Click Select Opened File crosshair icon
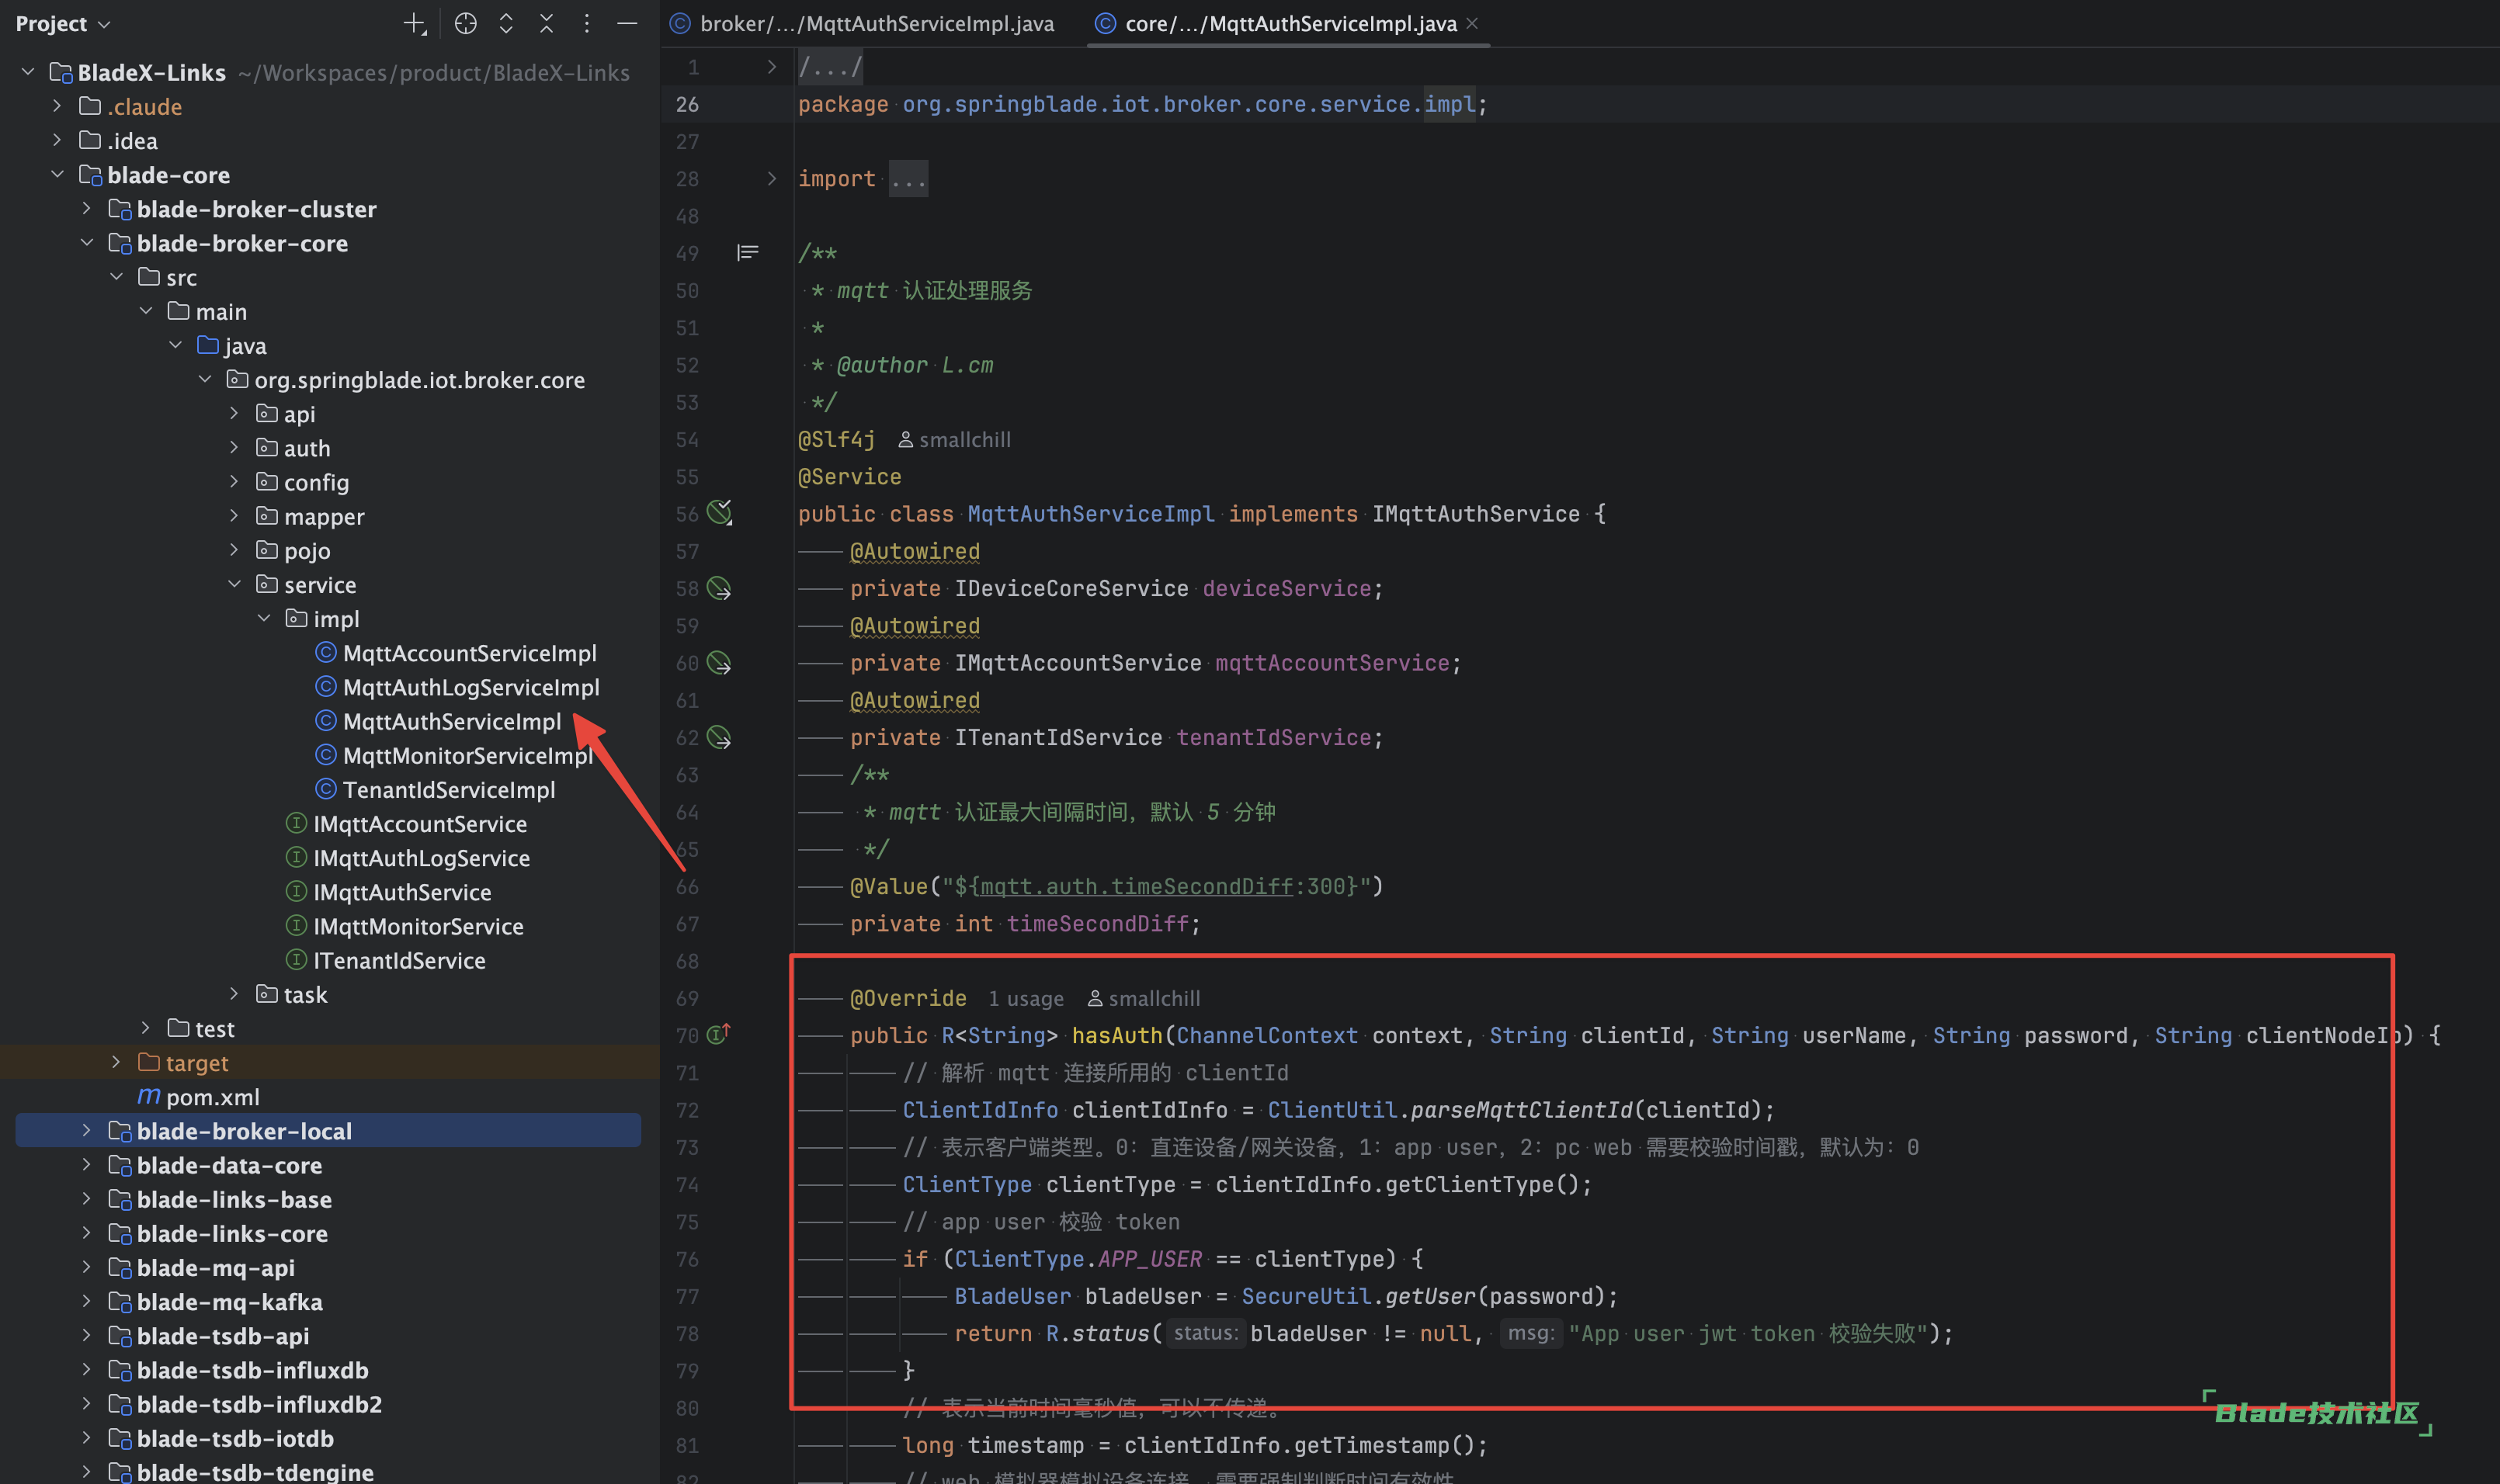 pos(465,23)
